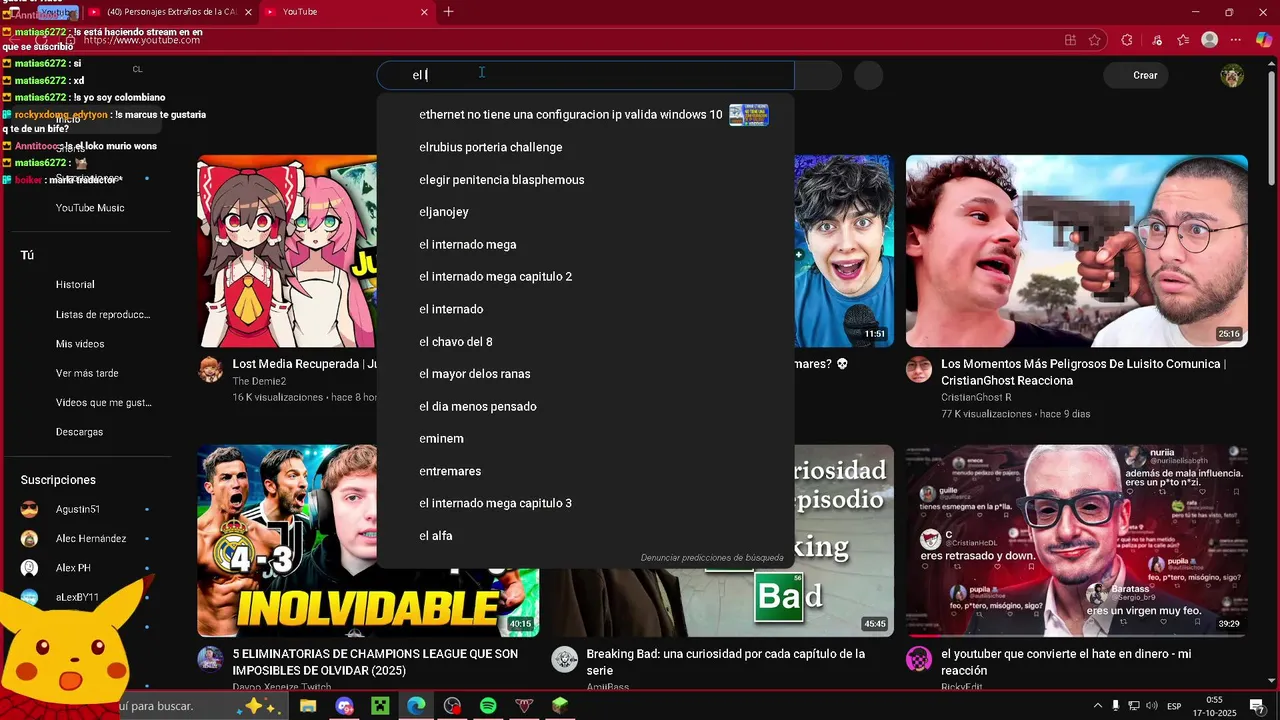Open YouTube Music sidebar link

click(x=90, y=208)
